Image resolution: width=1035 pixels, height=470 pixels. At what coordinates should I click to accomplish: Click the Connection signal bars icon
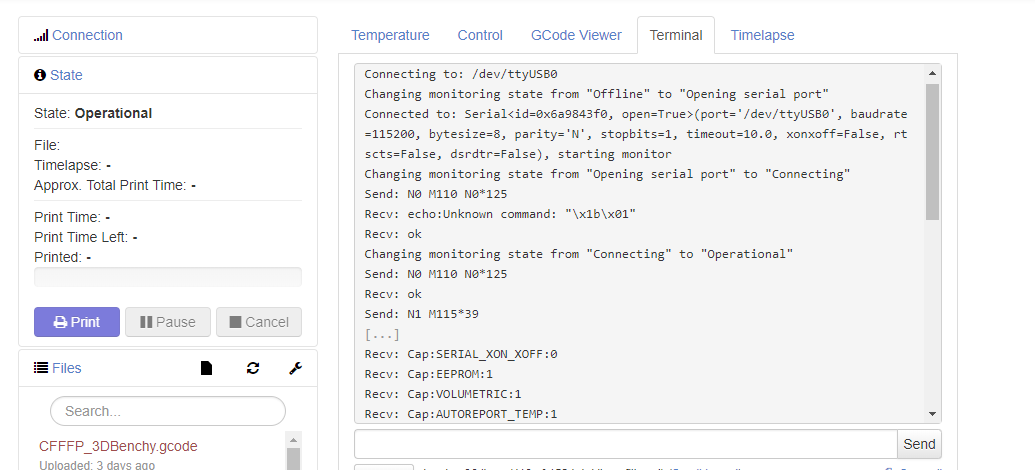[41, 36]
